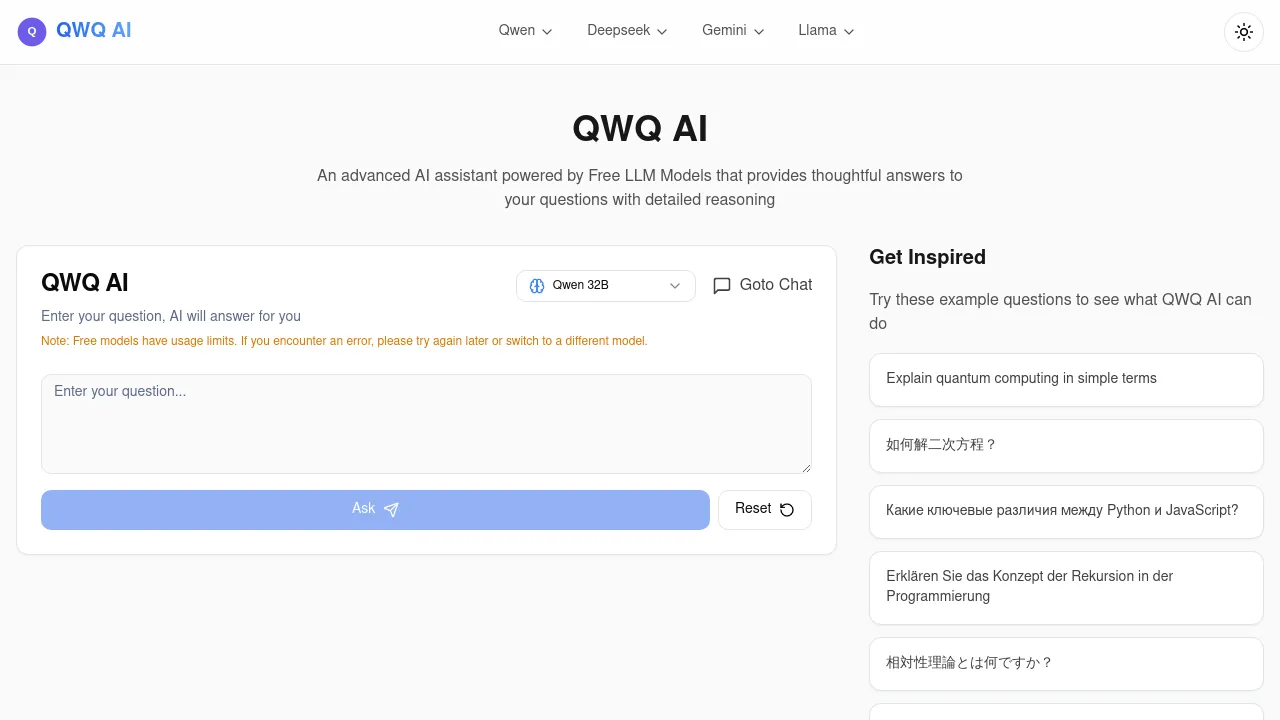This screenshot has height=720, width=1280.
Task: Click the chat bubble icon beside Goto Chat
Action: tap(722, 286)
